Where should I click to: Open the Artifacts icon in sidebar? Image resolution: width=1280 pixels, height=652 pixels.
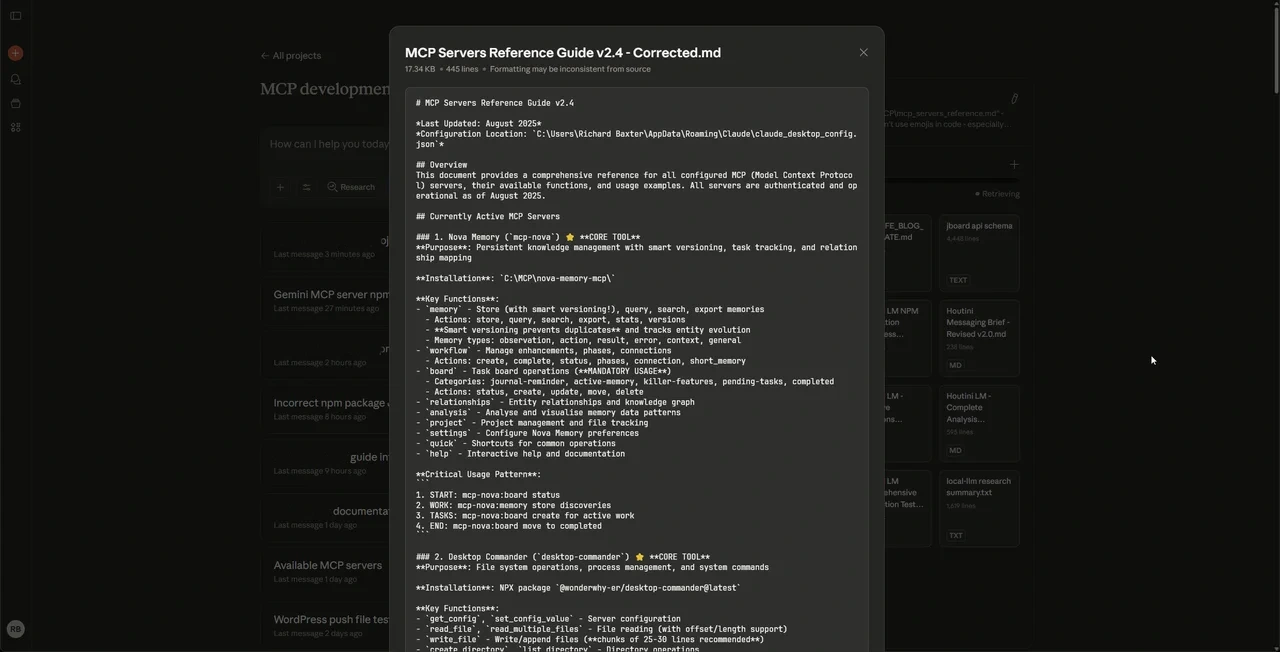click(15, 127)
